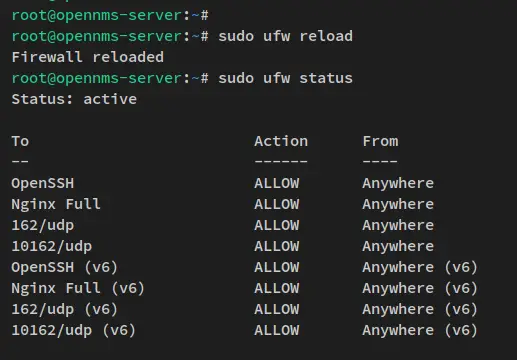This screenshot has height=360, width=517.
Task: Click the 'Status: active' line
Action: [74, 99]
